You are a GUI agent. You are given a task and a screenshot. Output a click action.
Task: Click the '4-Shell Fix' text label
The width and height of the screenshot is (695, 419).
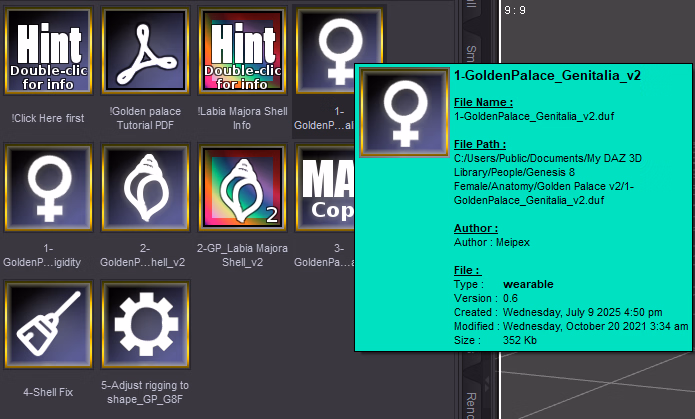click(48, 392)
